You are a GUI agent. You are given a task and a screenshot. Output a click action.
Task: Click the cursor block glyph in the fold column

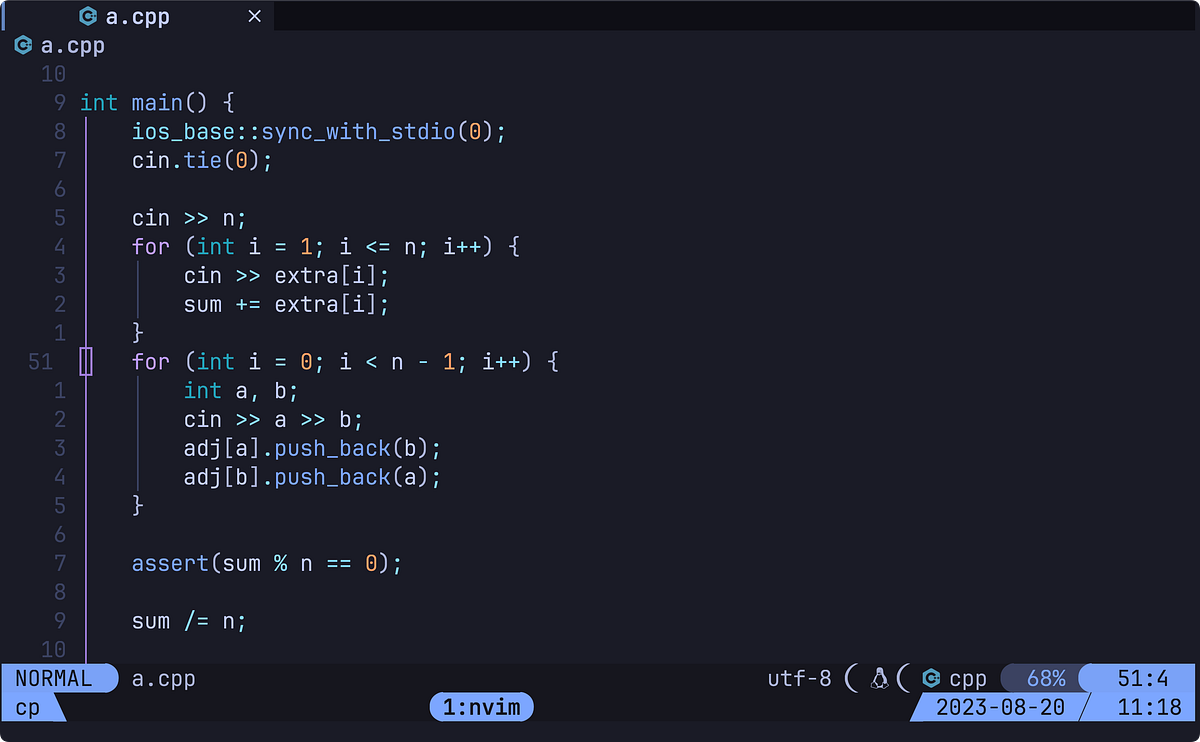(86, 361)
